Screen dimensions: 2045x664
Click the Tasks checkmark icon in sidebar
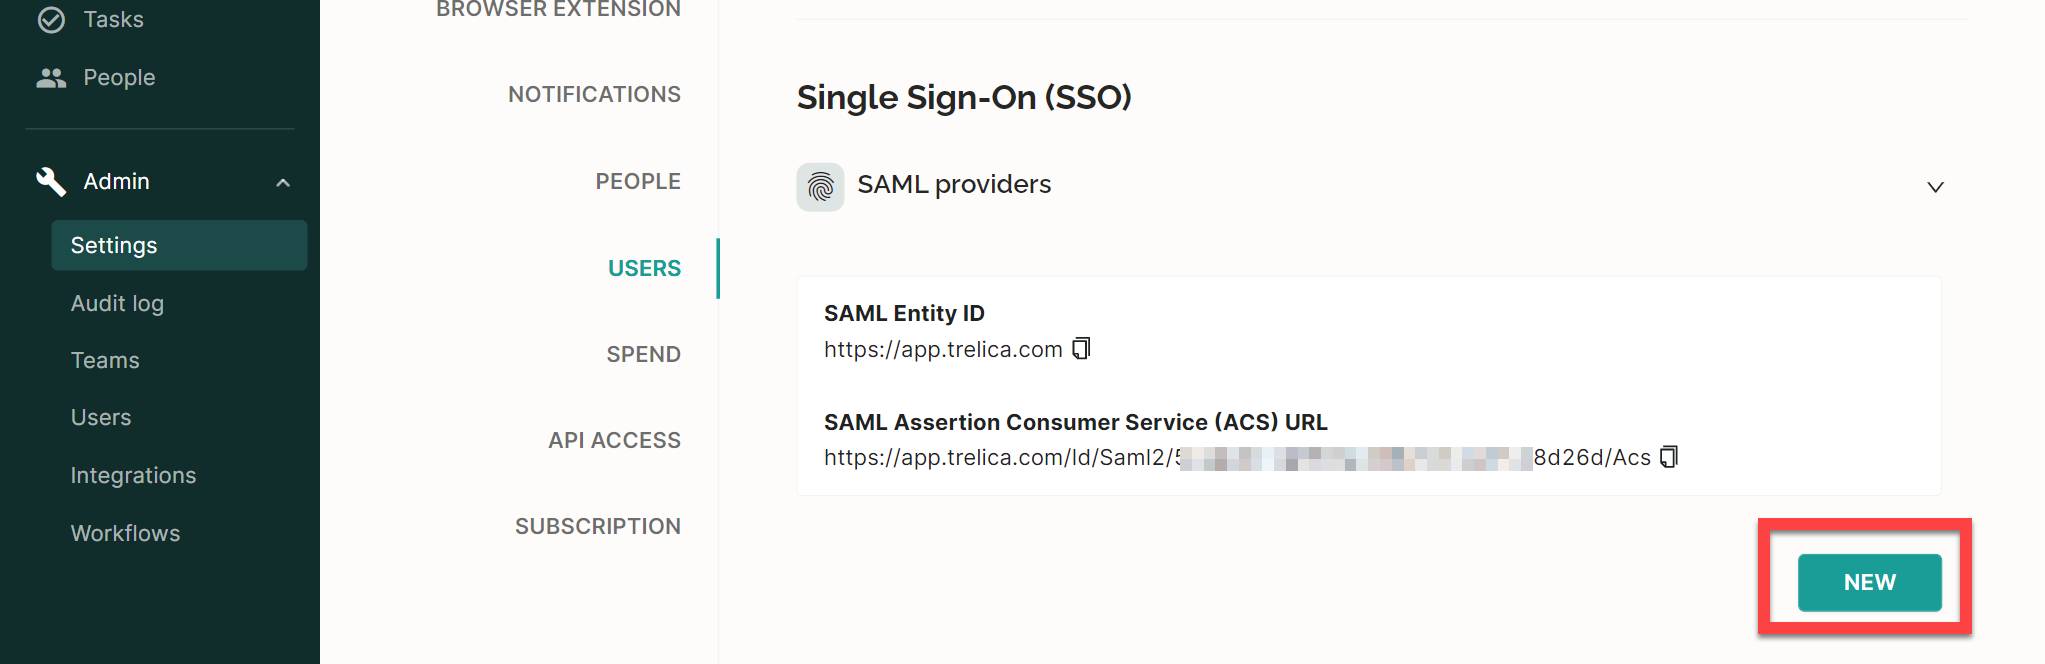pos(51,20)
